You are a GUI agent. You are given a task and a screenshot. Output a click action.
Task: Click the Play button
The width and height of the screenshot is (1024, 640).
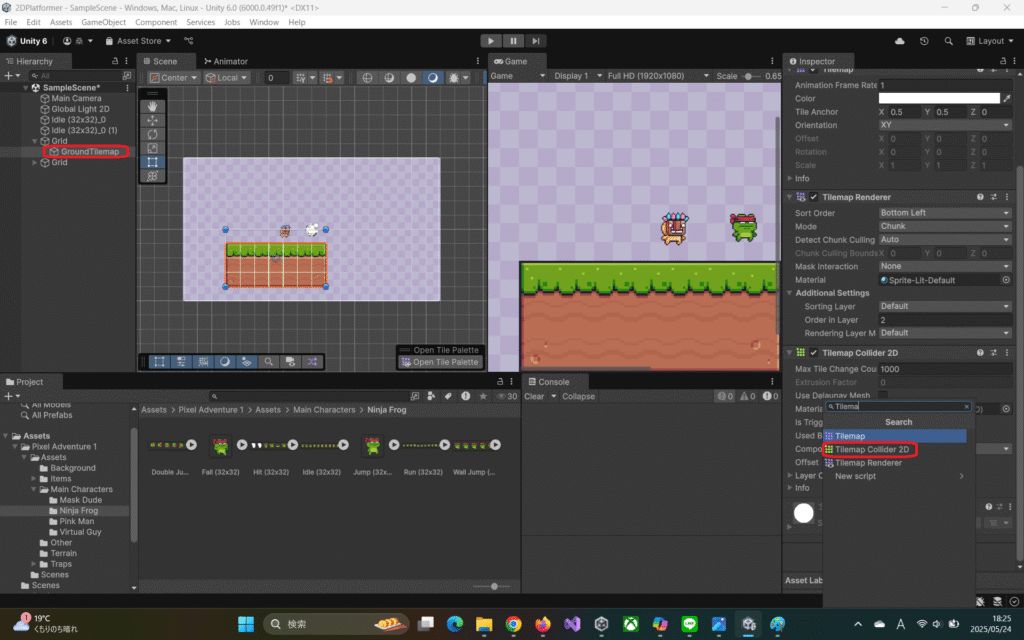(x=491, y=40)
